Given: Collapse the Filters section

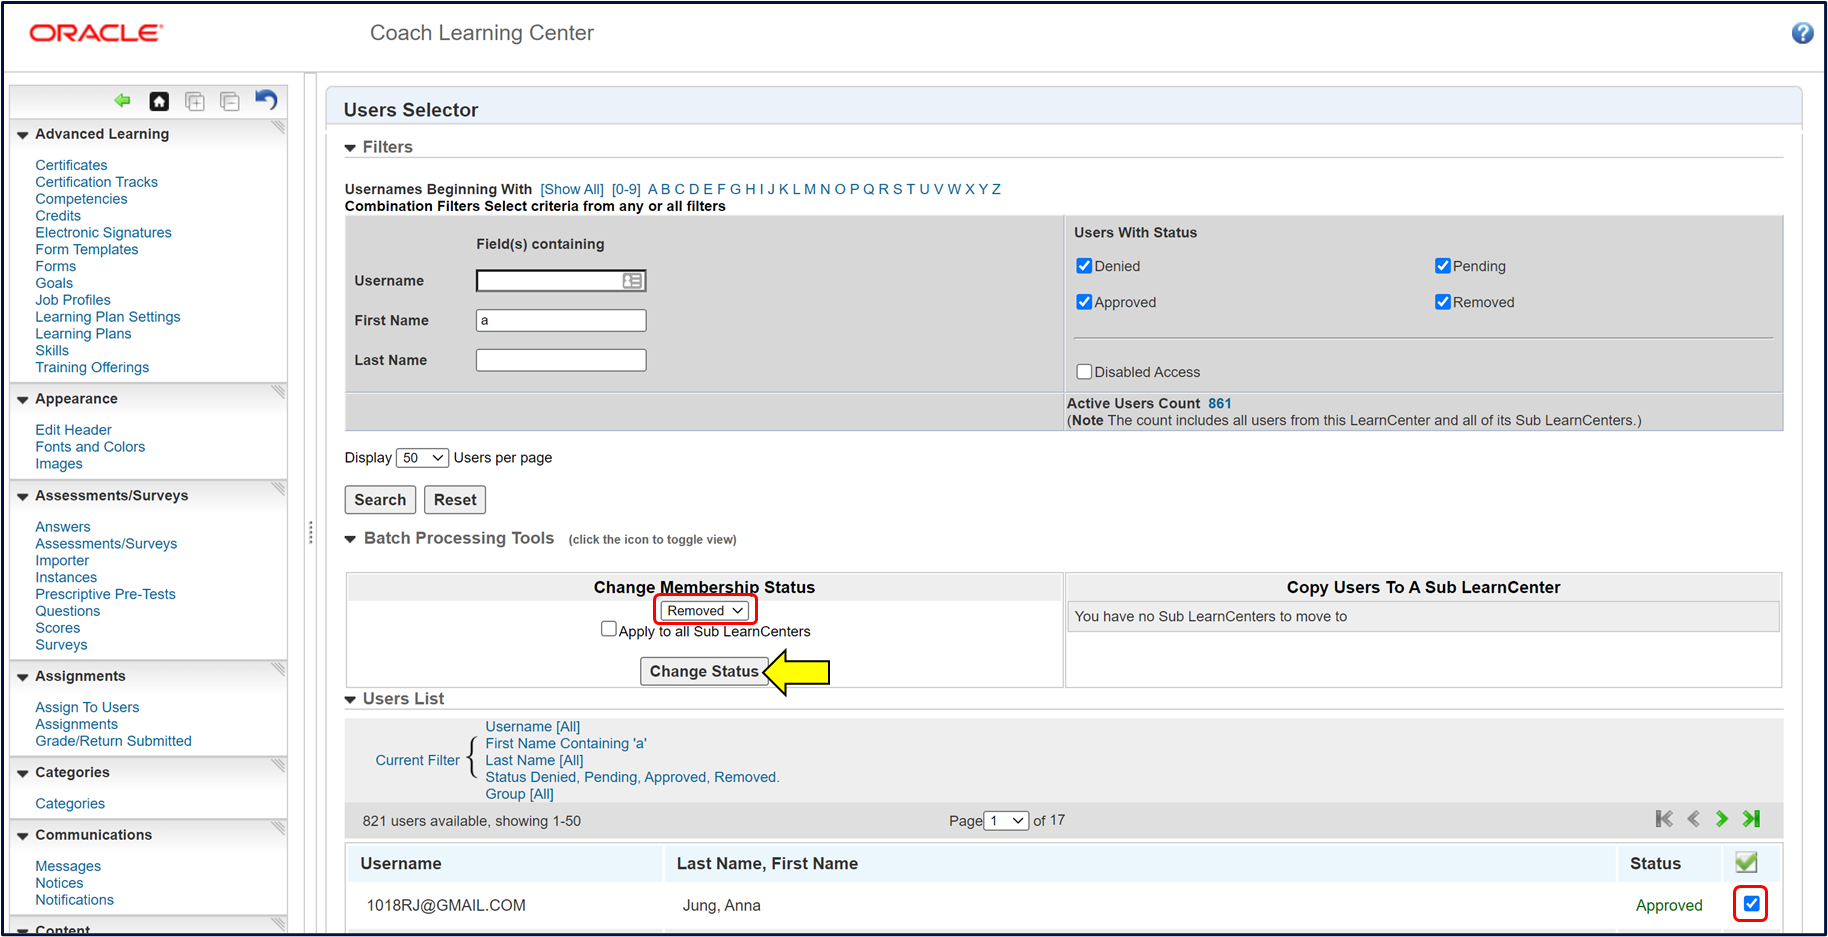Looking at the screenshot, I should click(x=350, y=148).
